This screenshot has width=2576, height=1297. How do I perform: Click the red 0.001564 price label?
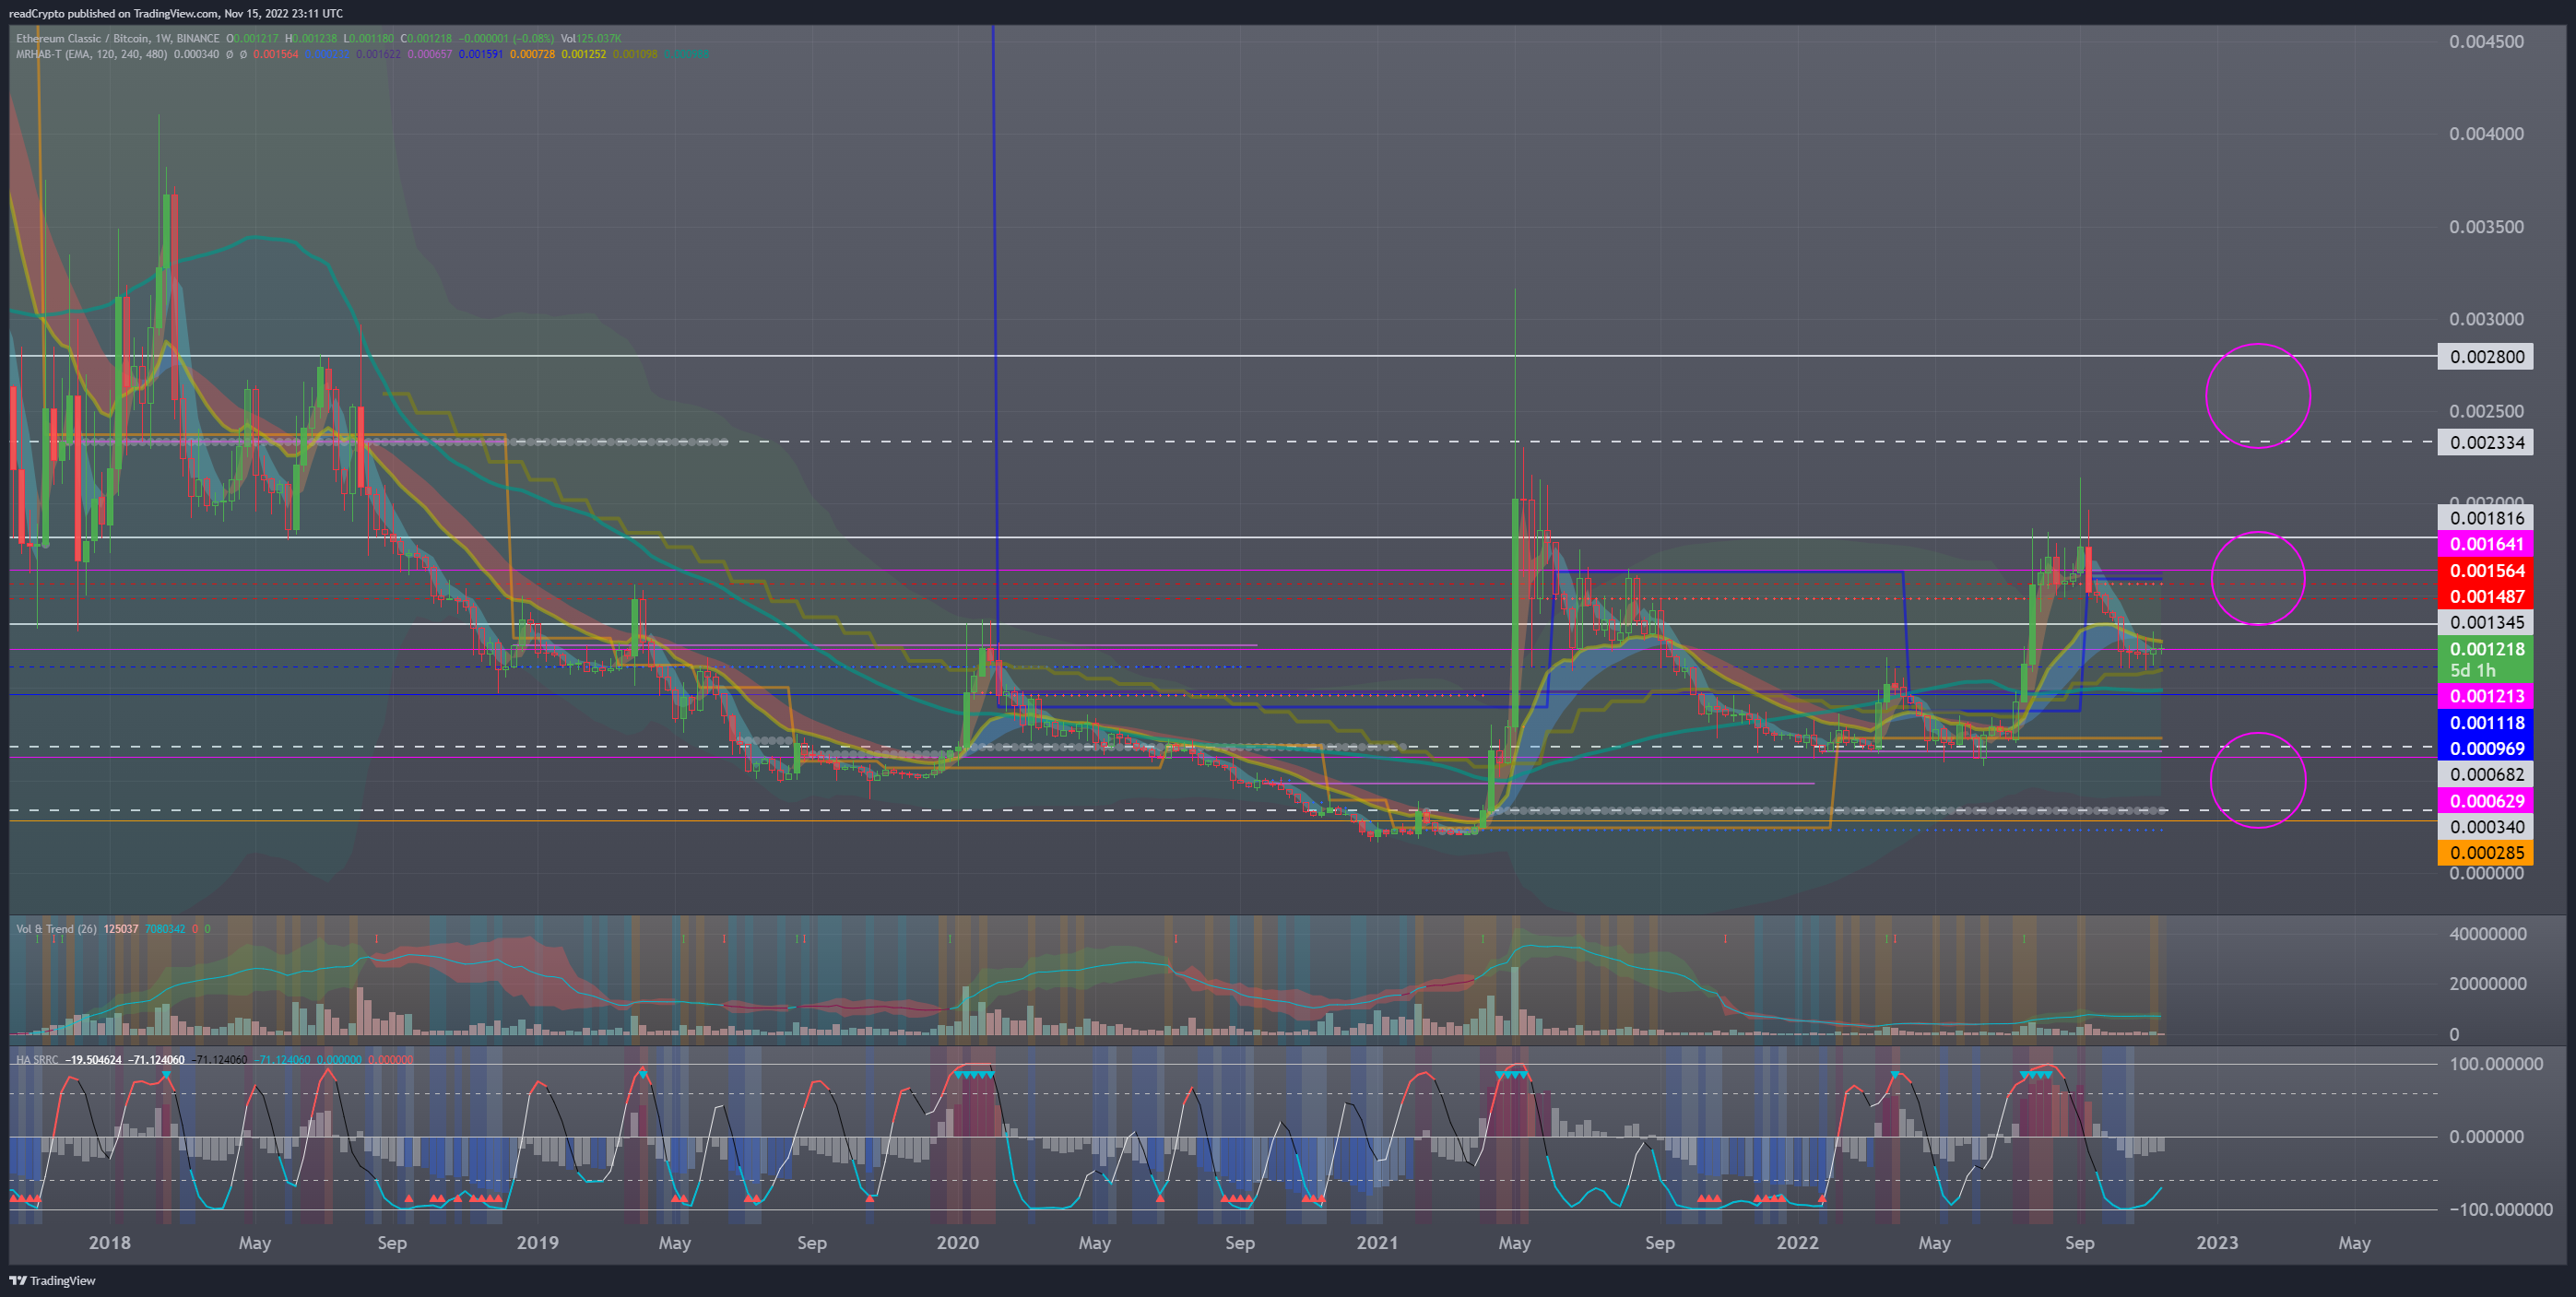click(x=2486, y=571)
